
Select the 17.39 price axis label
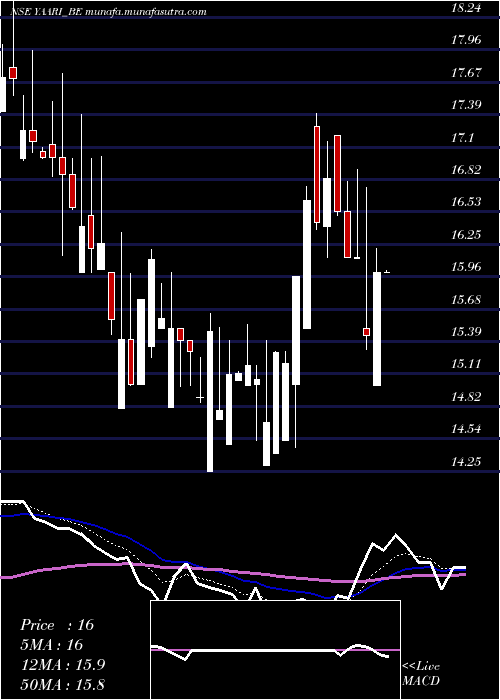click(x=466, y=105)
